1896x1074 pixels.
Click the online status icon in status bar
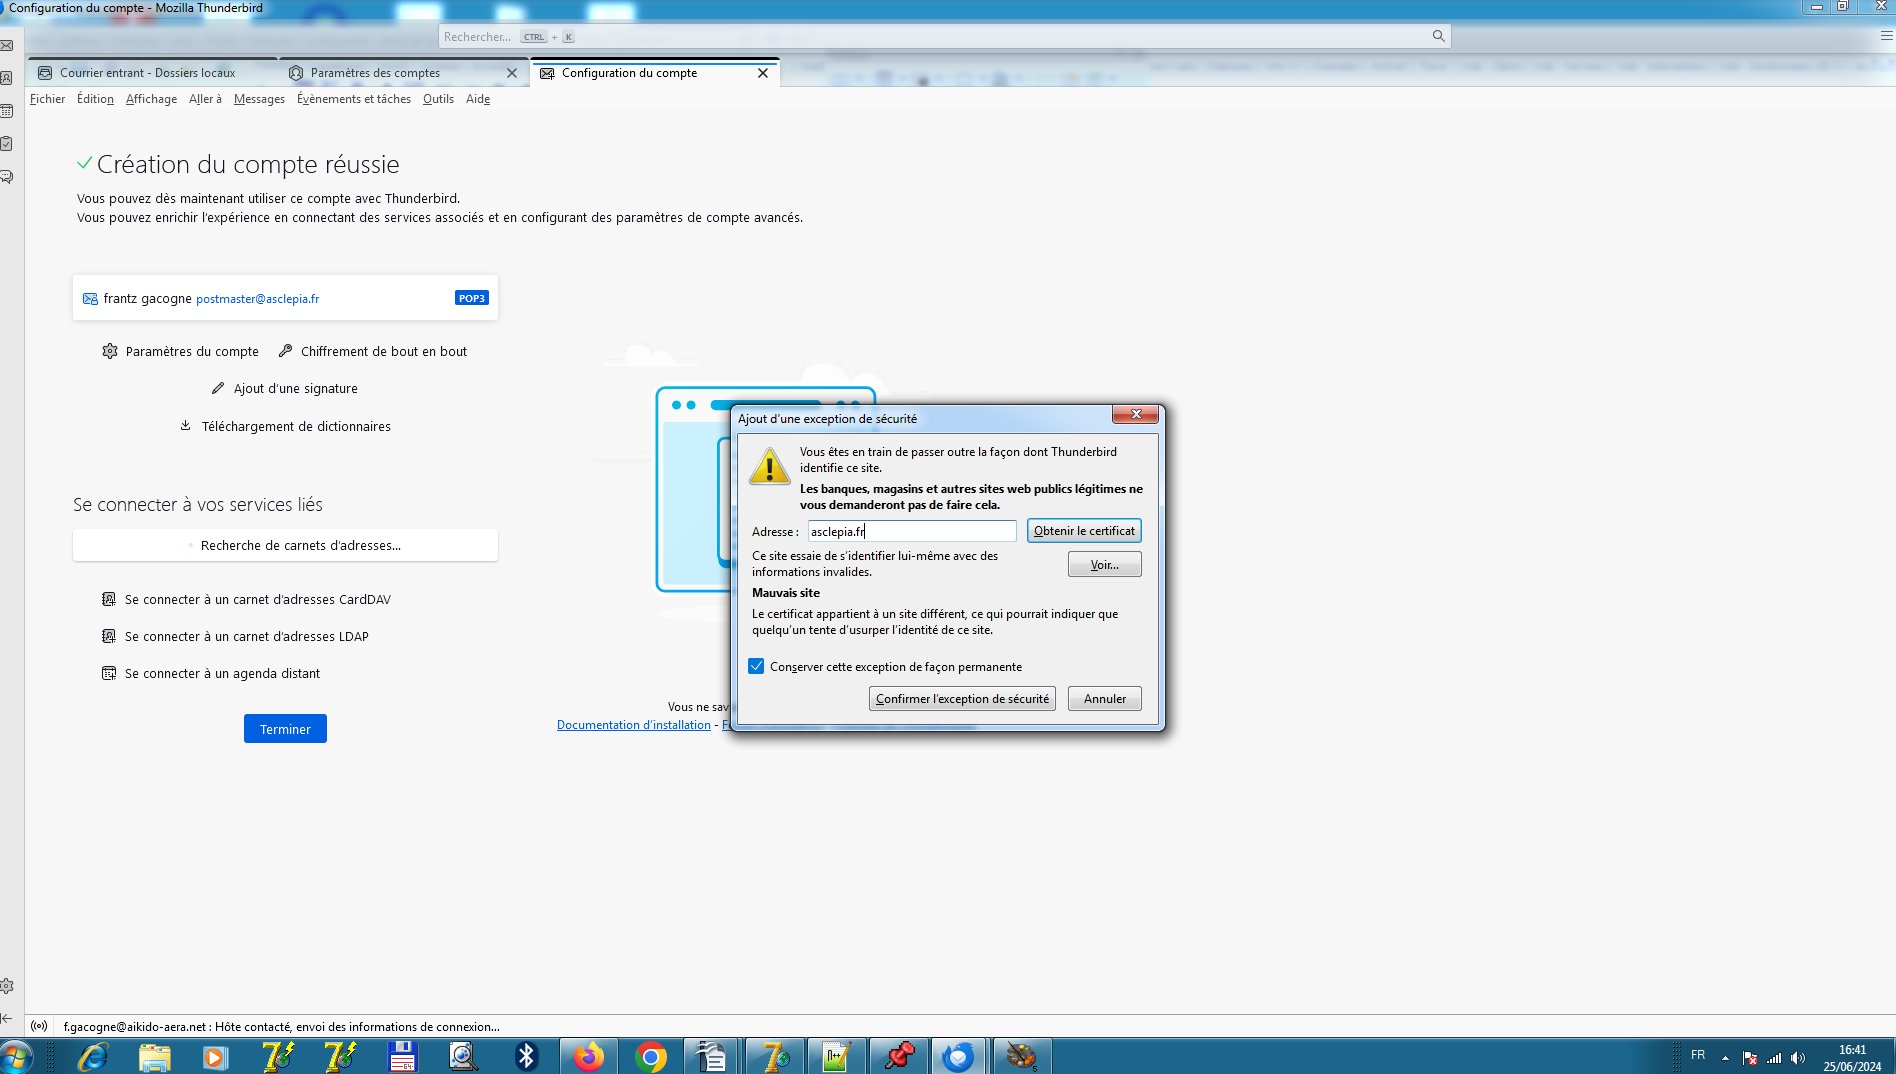coord(39,1026)
